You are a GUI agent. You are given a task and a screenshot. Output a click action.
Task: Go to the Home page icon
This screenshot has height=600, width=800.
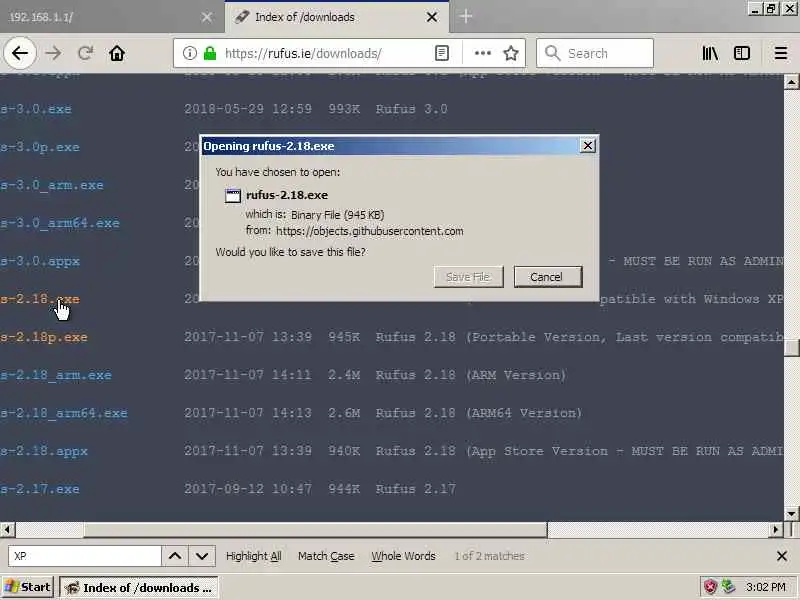point(117,53)
